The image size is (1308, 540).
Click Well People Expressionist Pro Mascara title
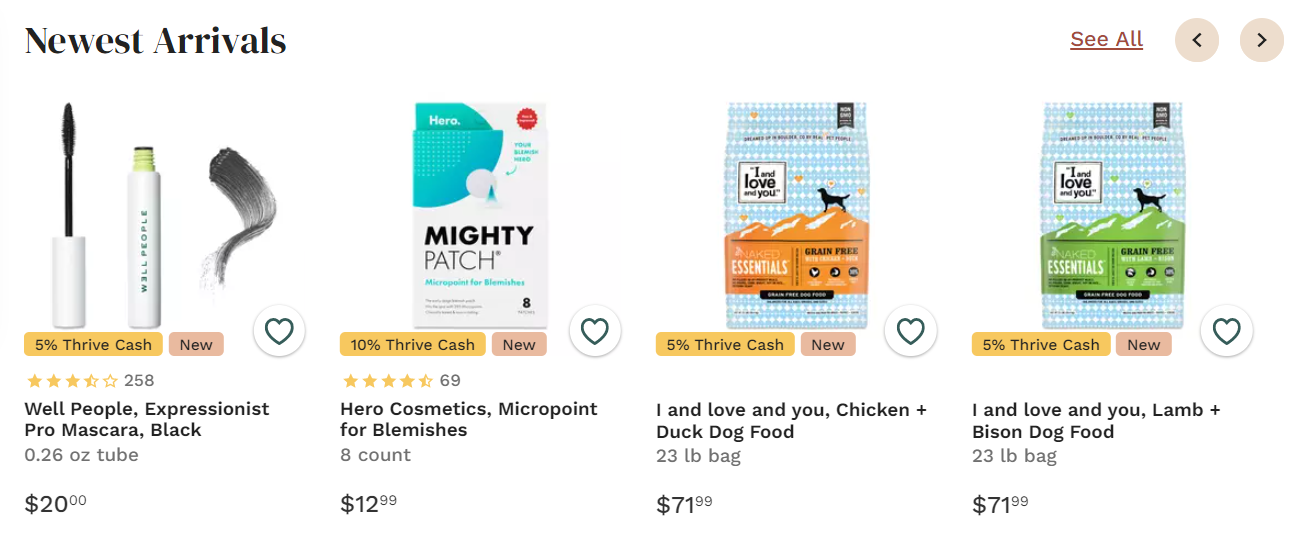146,420
